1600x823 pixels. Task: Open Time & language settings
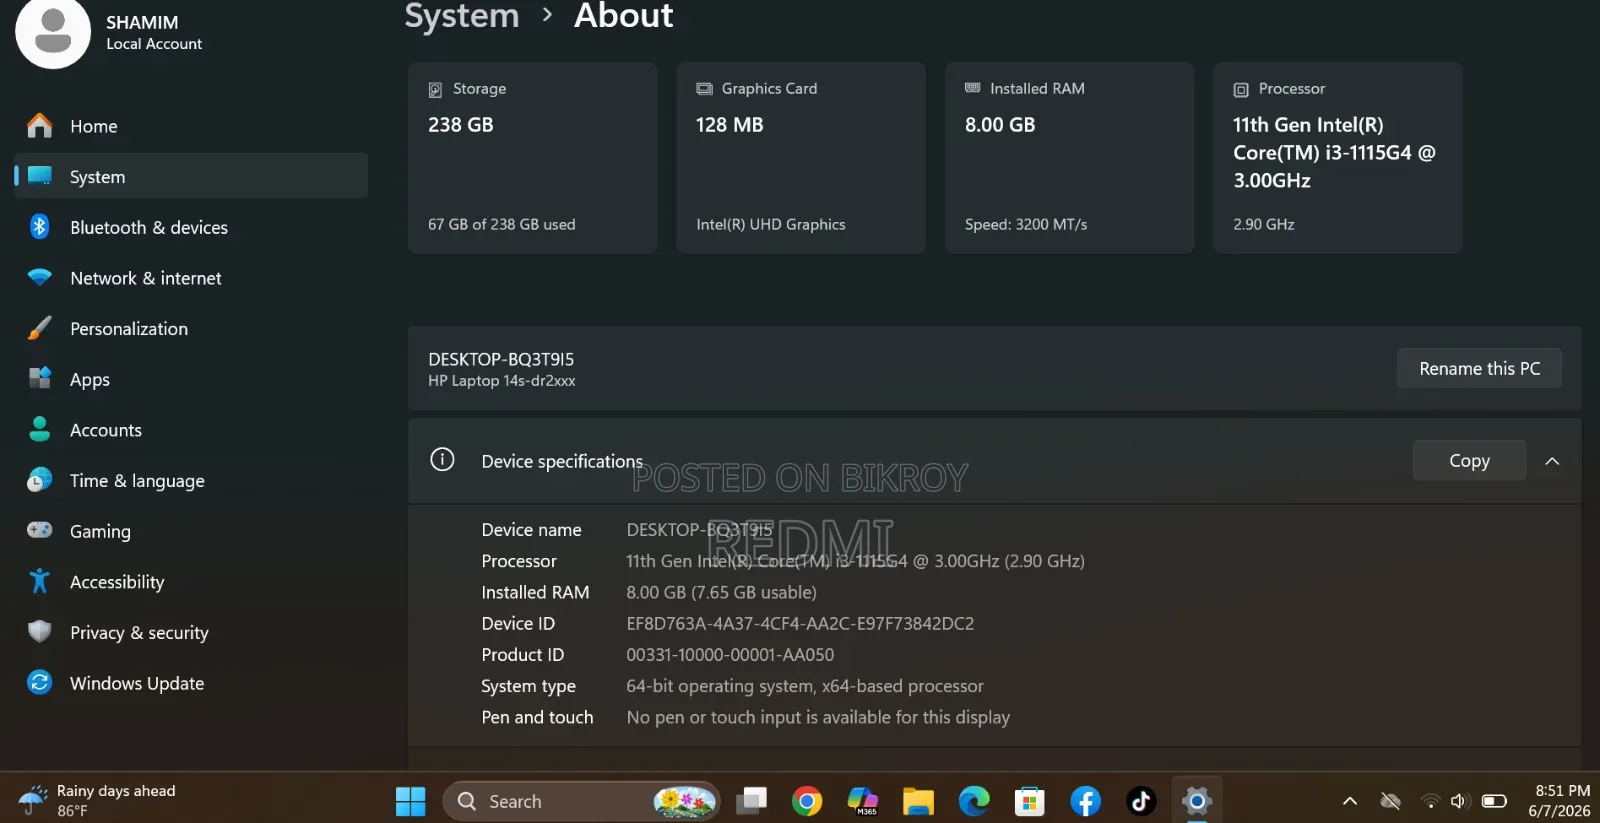pyautogui.click(x=190, y=481)
